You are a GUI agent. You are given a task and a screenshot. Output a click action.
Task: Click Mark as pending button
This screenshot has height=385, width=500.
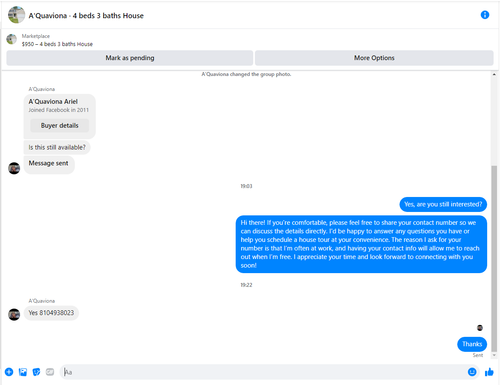tap(130, 58)
